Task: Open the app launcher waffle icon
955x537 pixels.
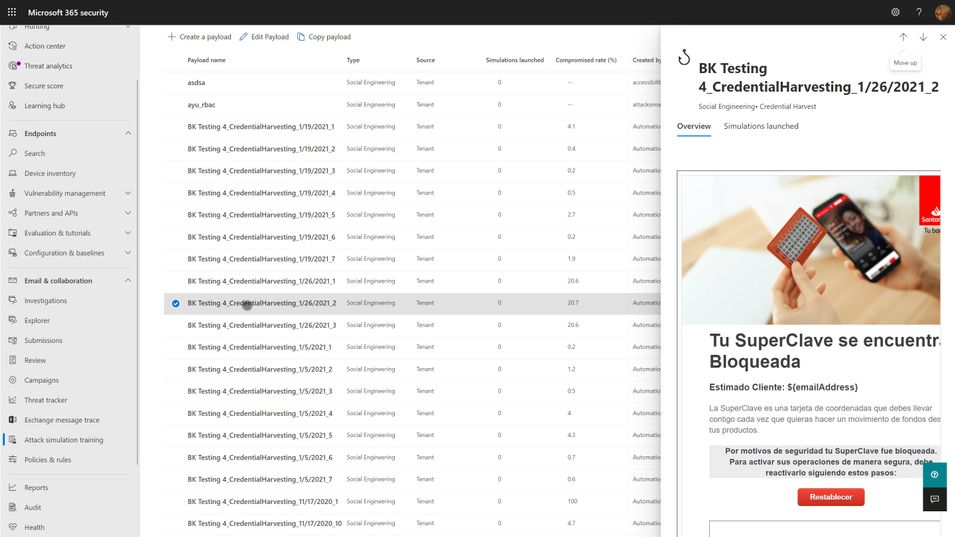Action: pyautogui.click(x=12, y=12)
